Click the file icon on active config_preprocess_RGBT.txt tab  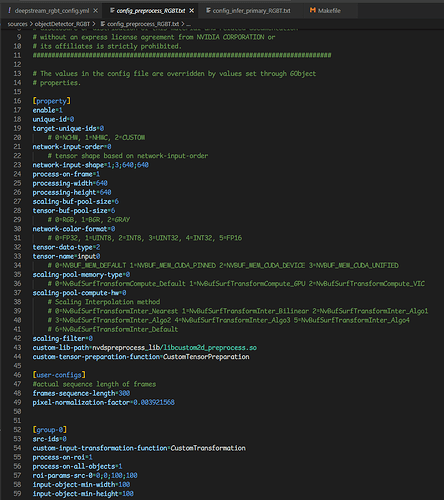point(112,11)
